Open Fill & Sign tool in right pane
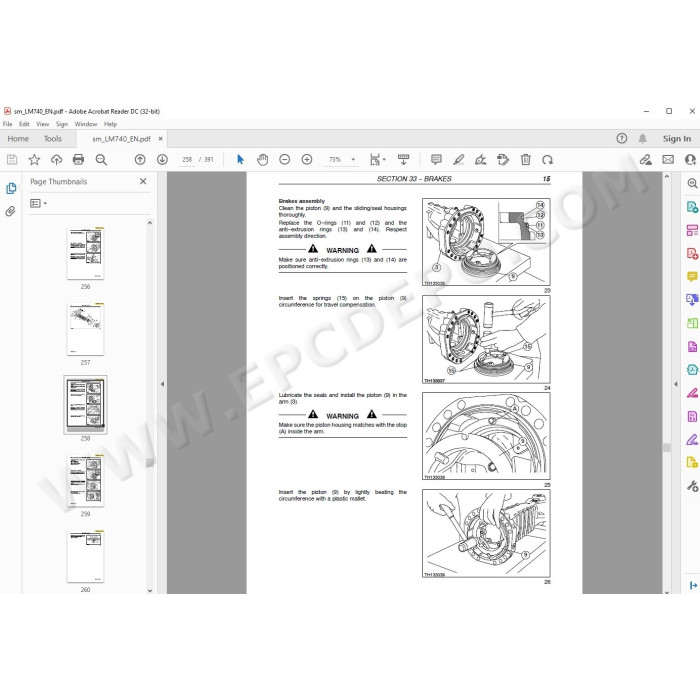The height and width of the screenshot is (700, 700). [x=692, y=440]
